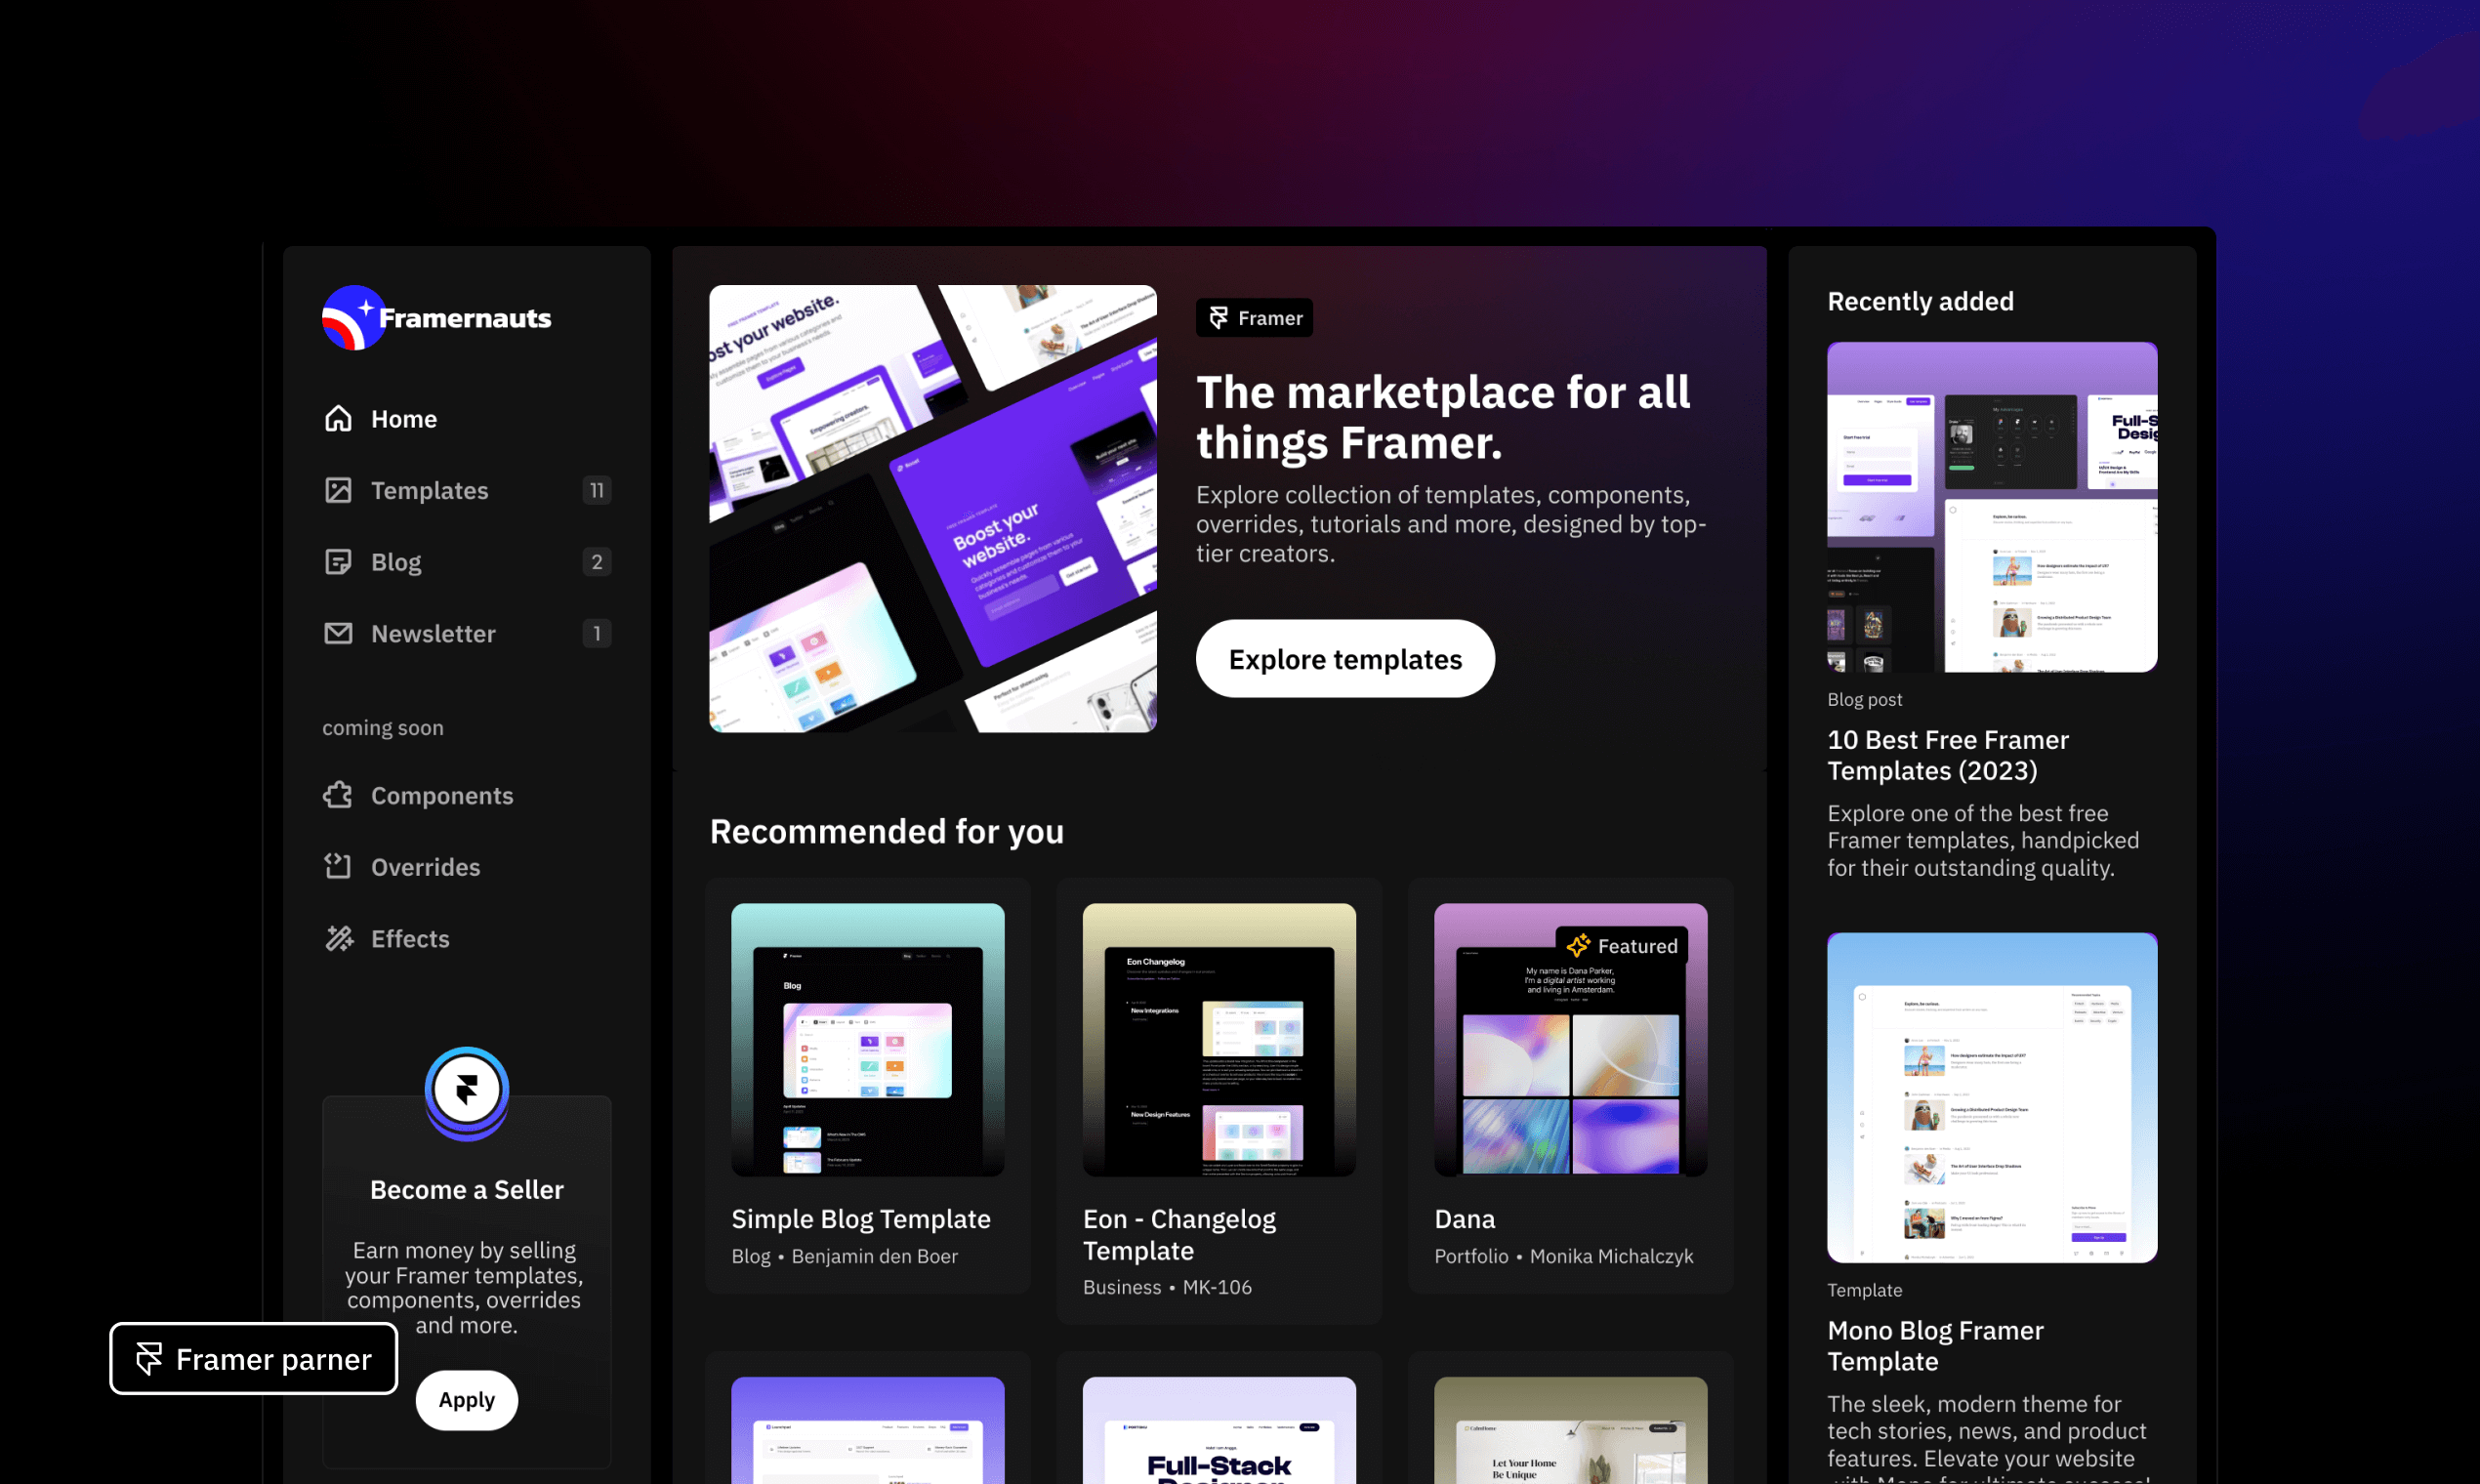The width and height of the screenshot is (2480, 1484).
Task: Open 10 Best Free Framer Templates post
Action: coord(1948,755)
